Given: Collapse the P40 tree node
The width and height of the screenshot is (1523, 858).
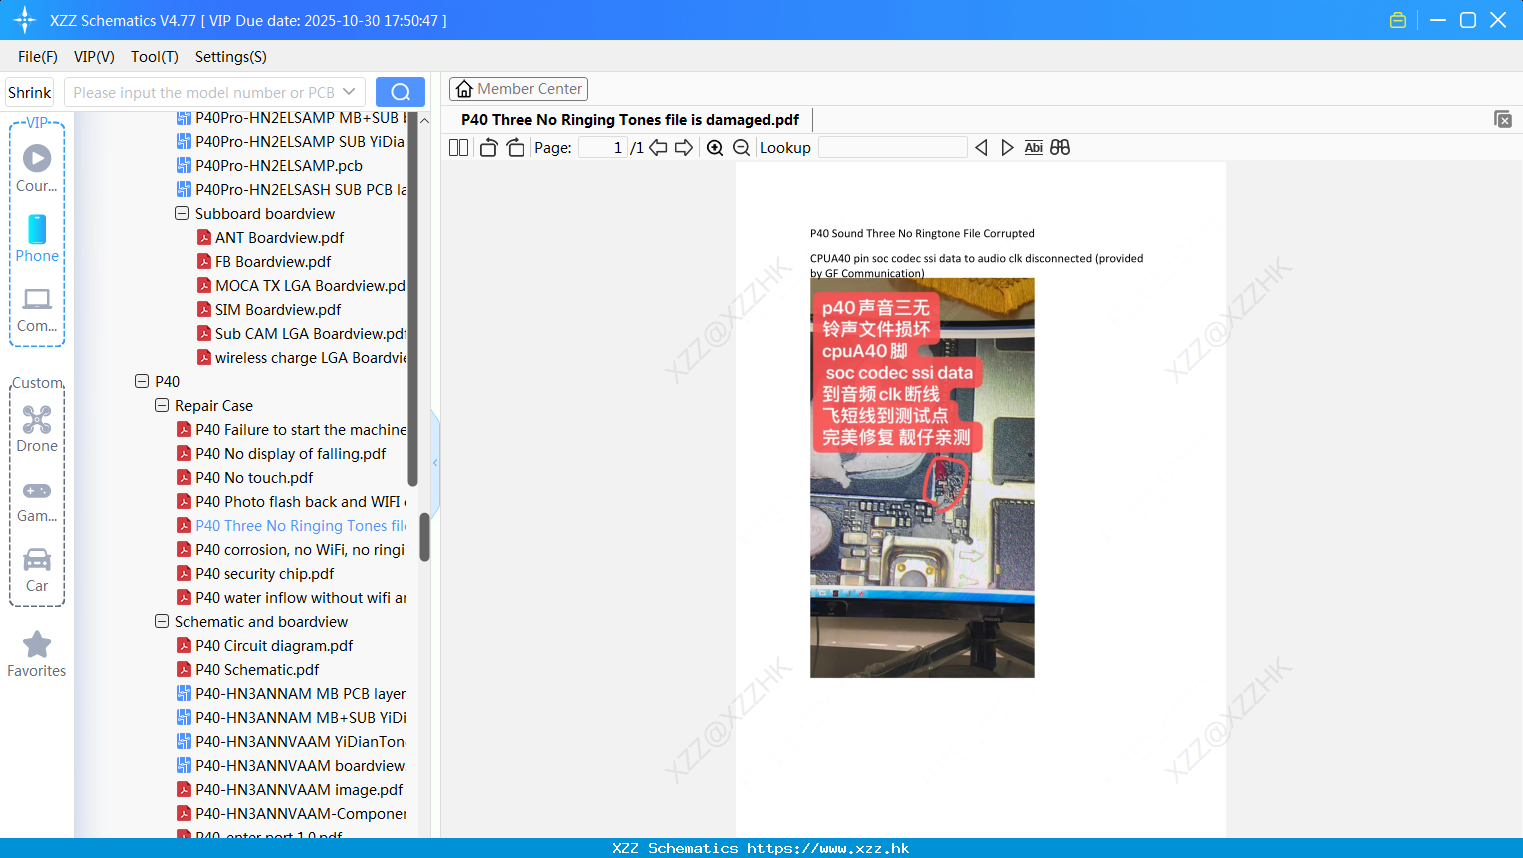Looking at the screenshot, I should pyautogui.click(x=142, y=381).
